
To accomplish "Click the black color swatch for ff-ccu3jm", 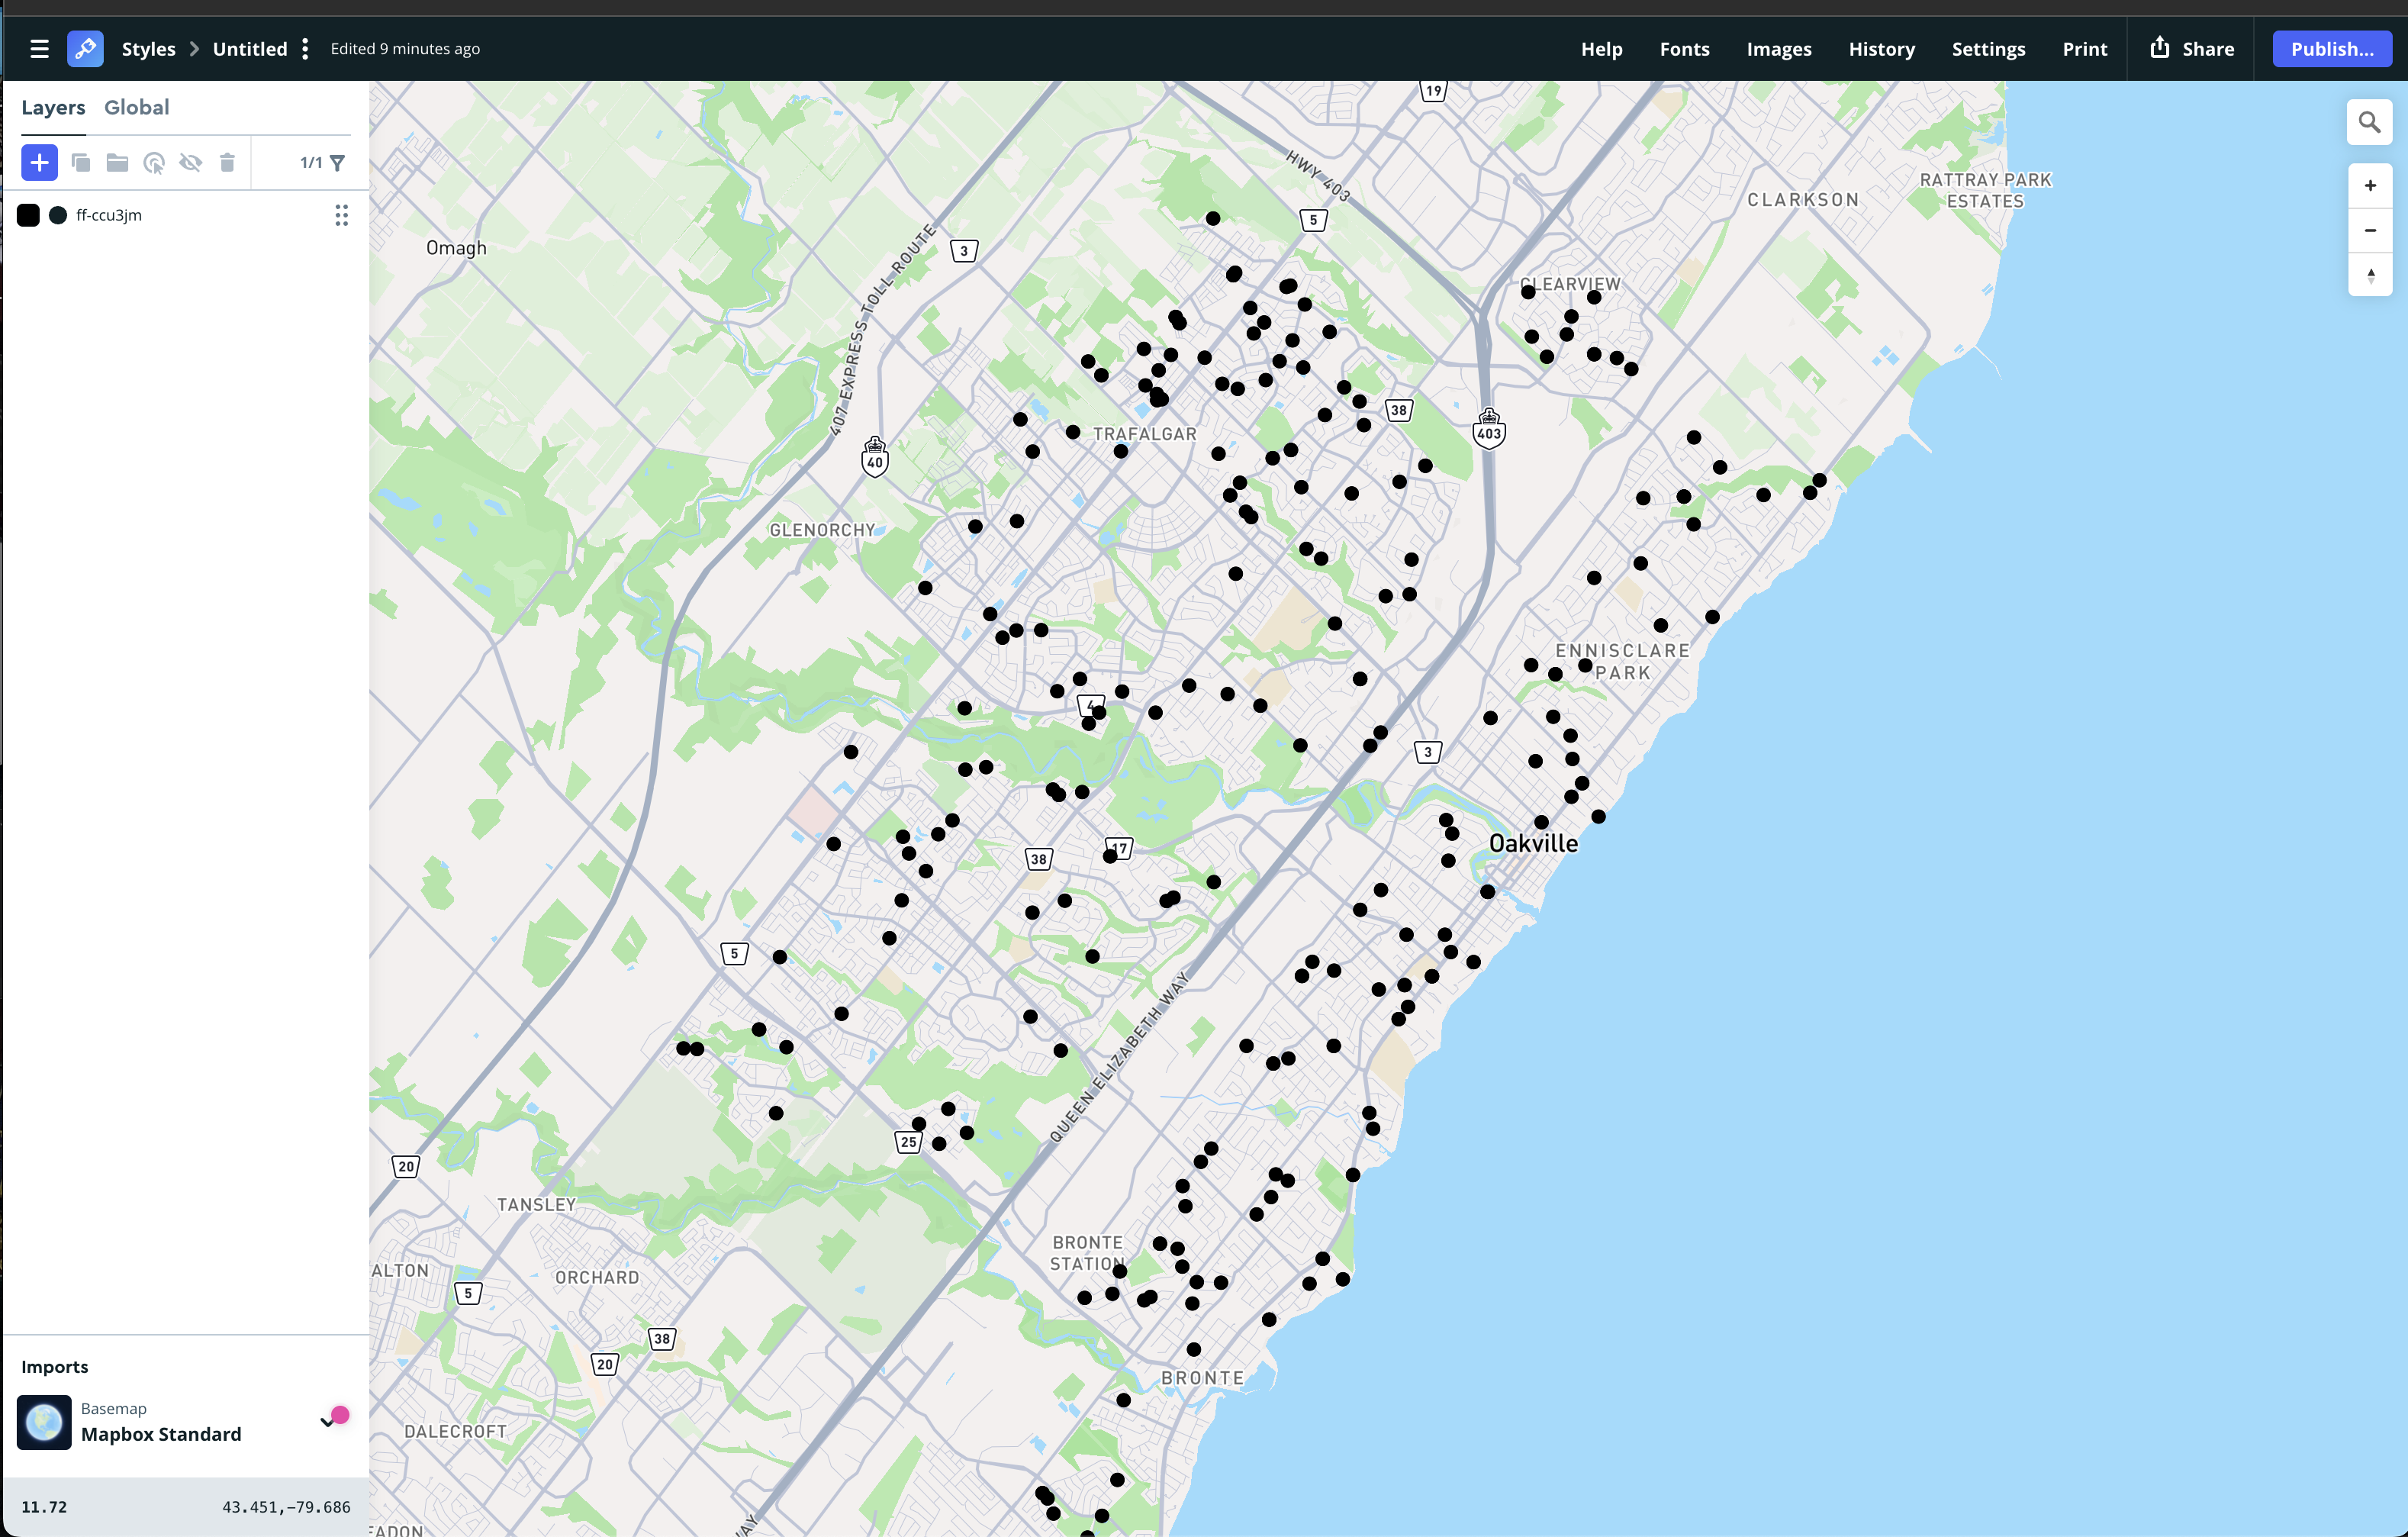I will (x=28, y=215).
